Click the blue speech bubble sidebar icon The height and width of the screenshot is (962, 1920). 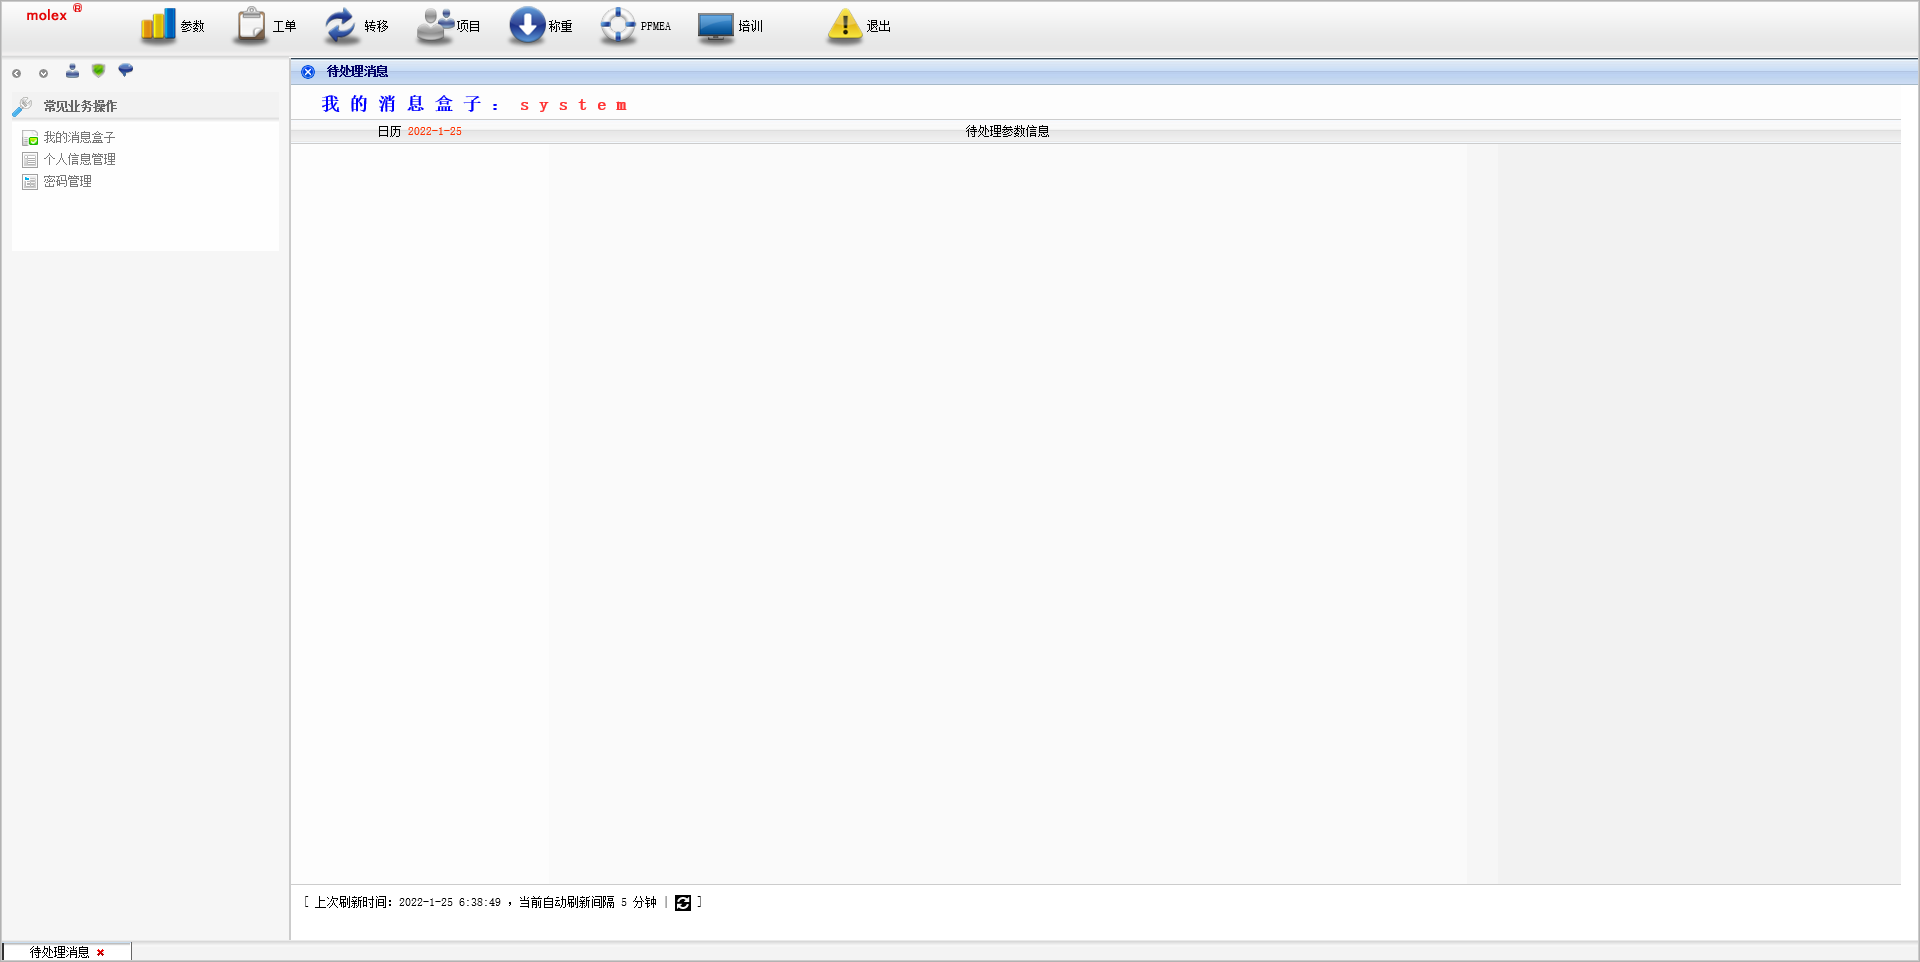pyautogui.click(x=125, y=71)
